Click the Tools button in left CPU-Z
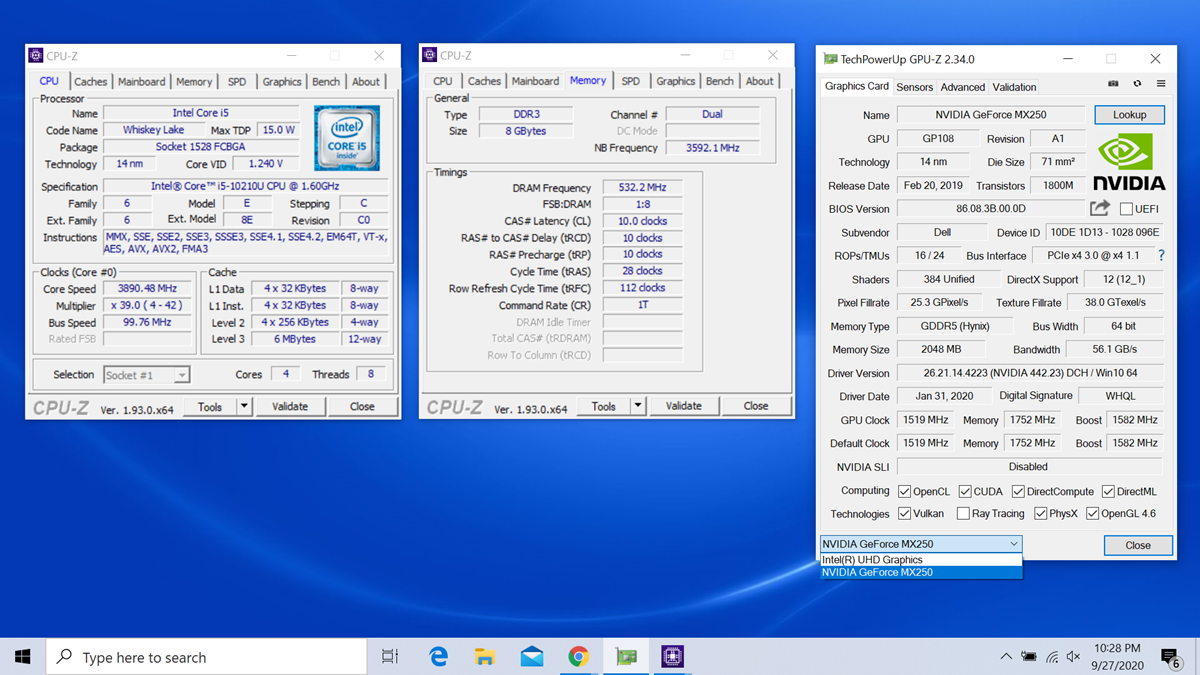The height and width of the screenshot is (675, 1200). tap(210, 407)
